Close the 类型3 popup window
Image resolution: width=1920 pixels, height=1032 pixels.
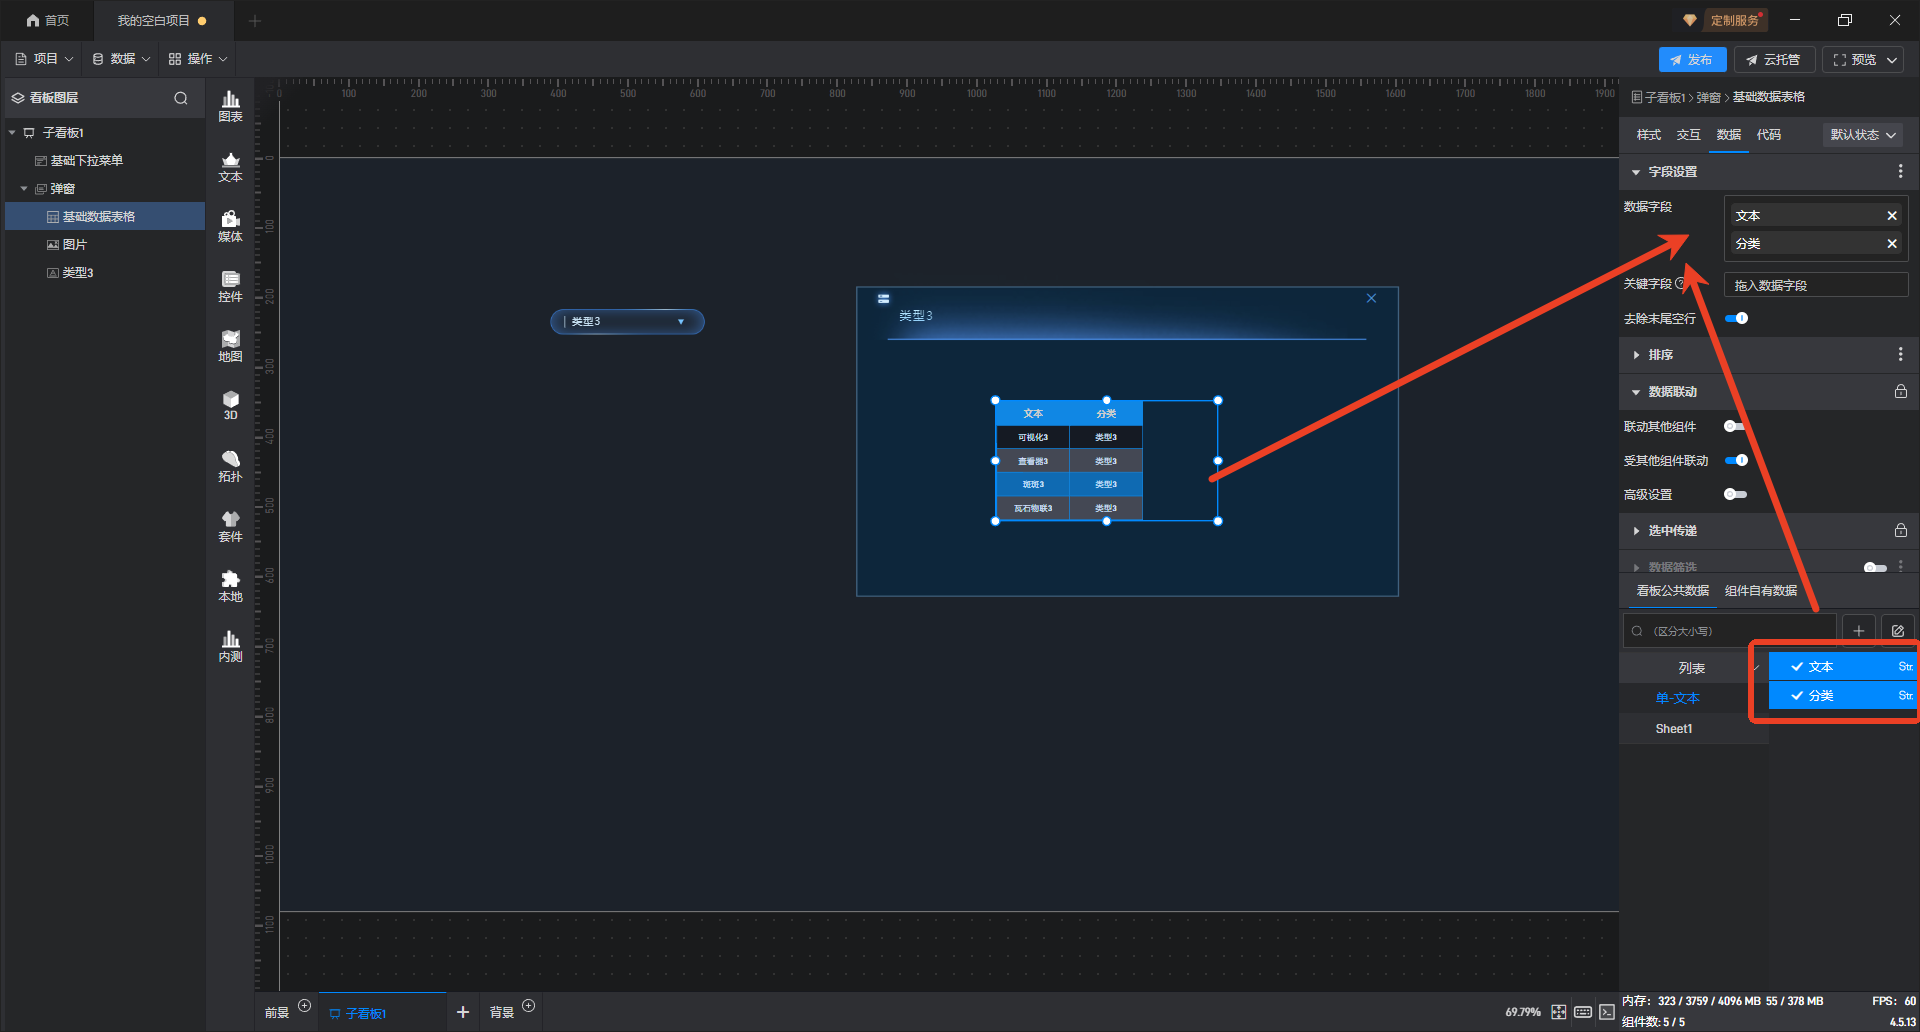(x=1371, y=298)
